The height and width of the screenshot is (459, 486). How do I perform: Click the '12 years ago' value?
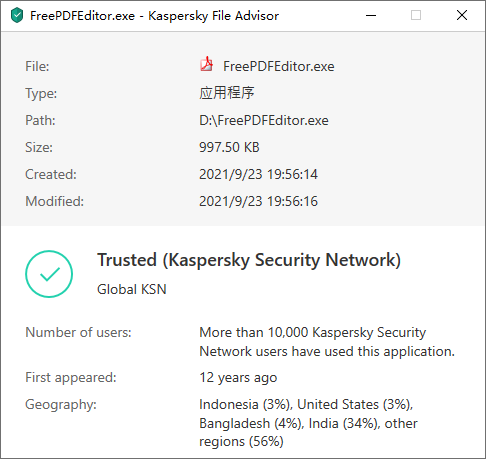coord(238,378)
